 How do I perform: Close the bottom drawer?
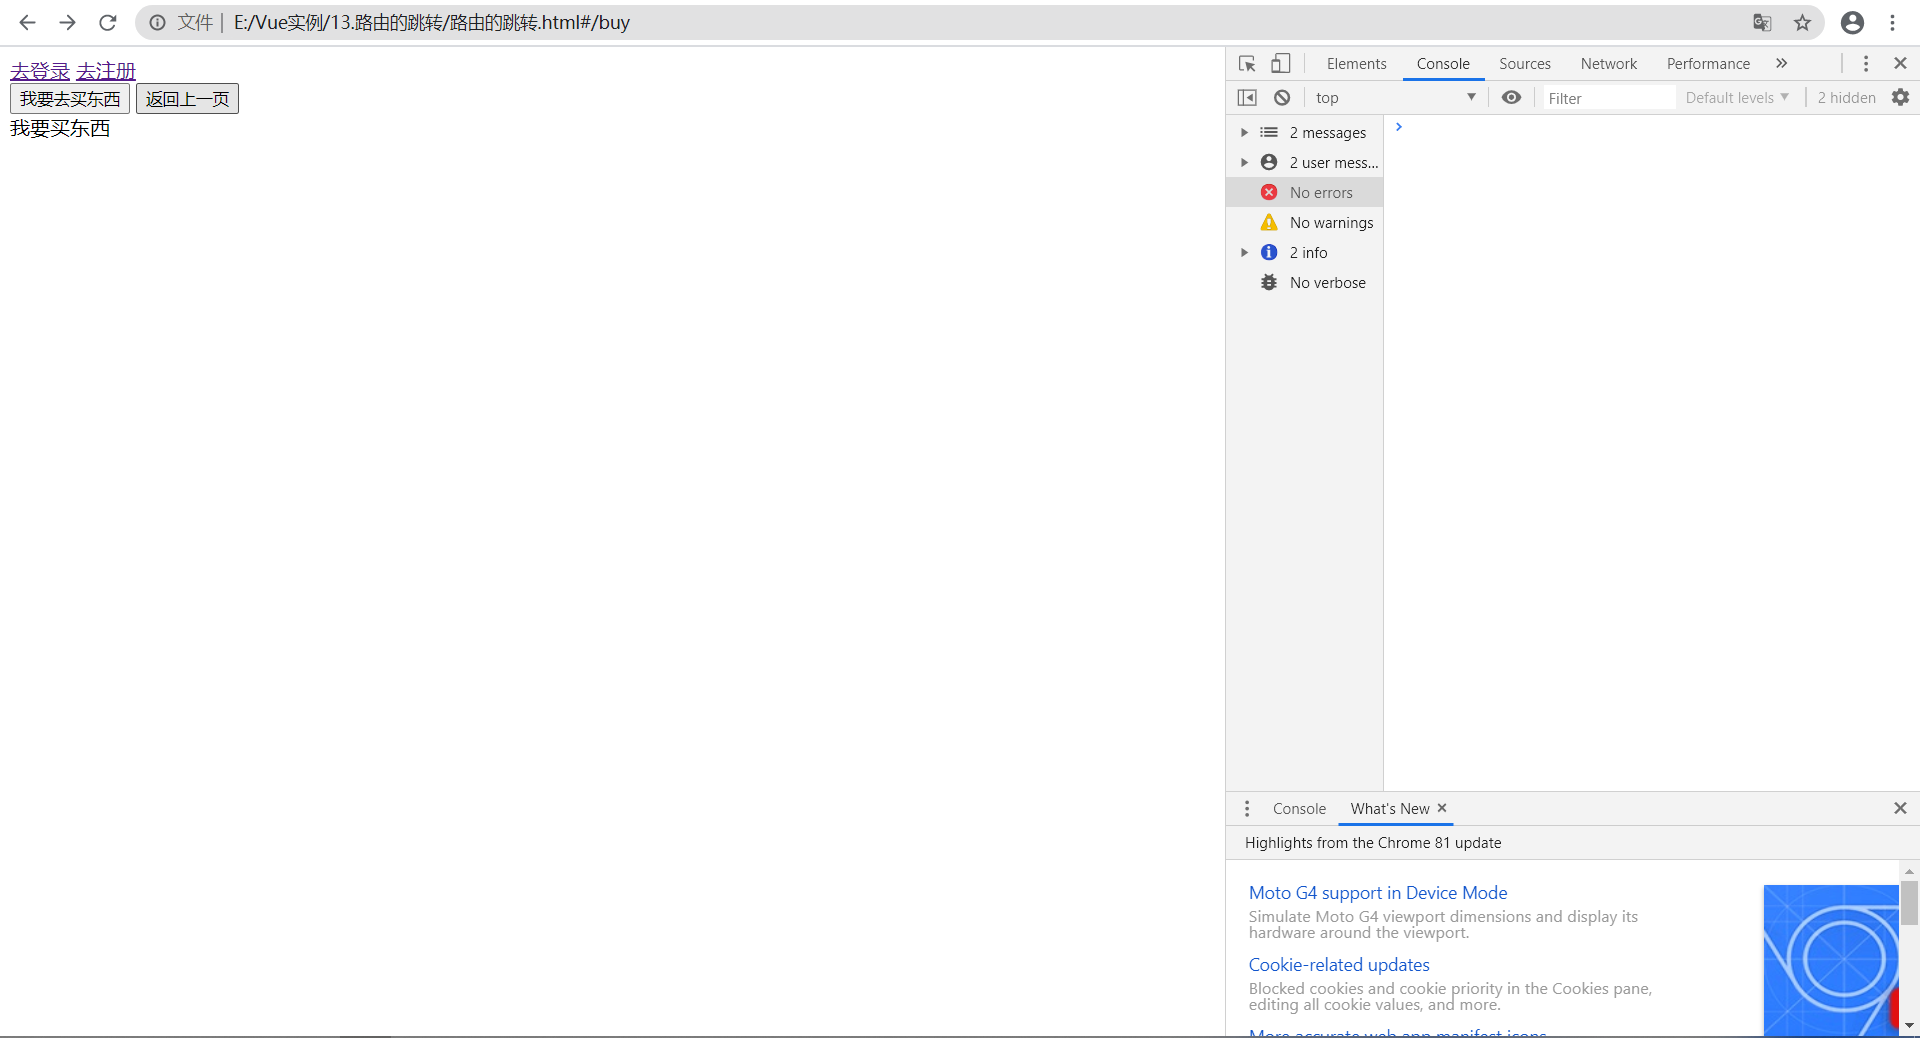(1900, 808)
